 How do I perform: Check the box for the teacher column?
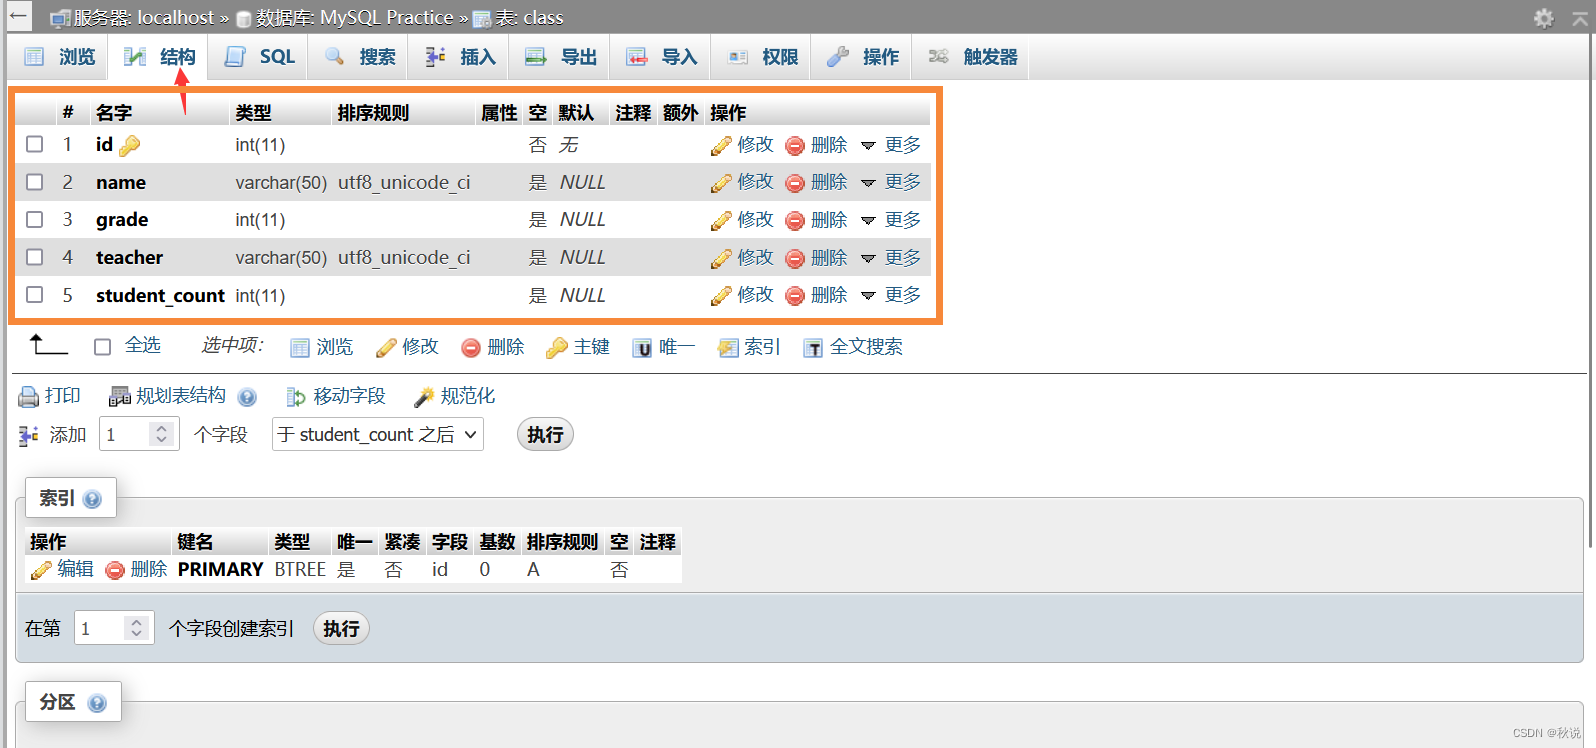click(x=35, y=257)
